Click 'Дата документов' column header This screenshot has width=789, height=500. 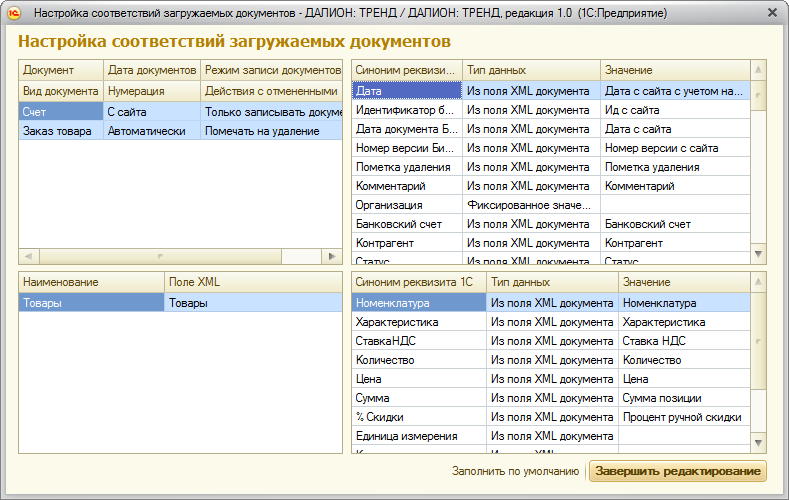point(151,70)
